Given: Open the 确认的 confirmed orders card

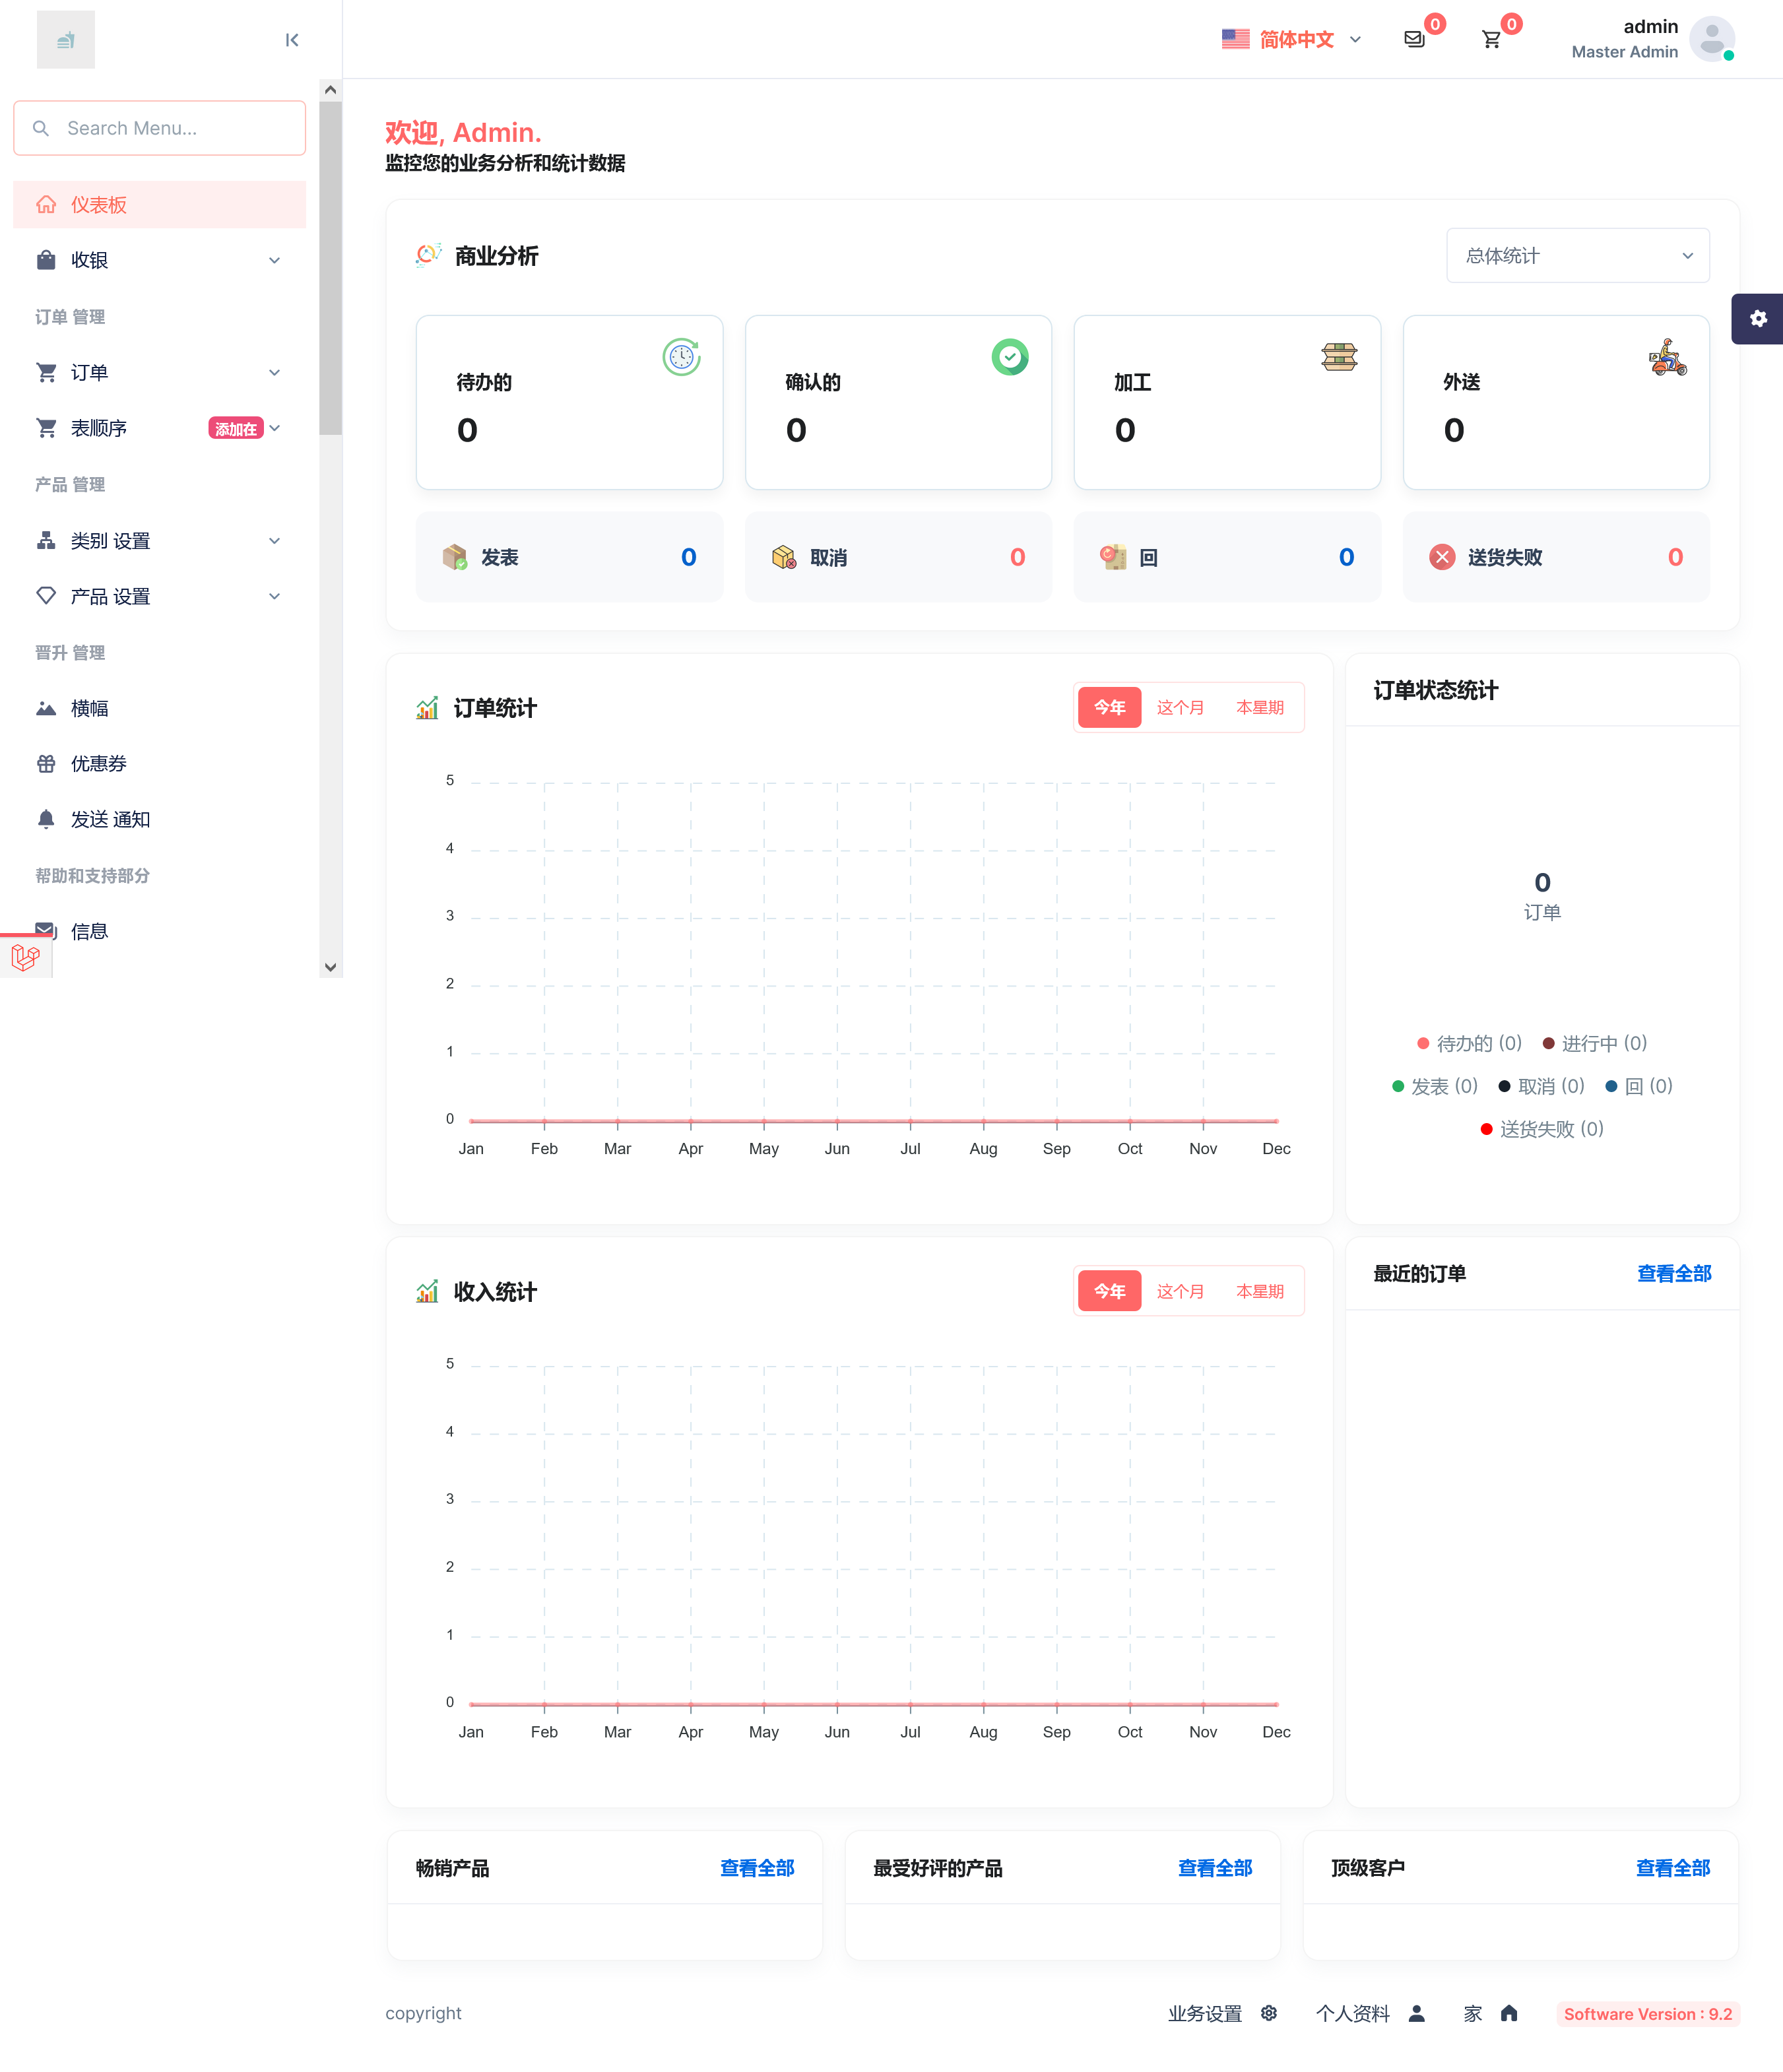Looking at the screenshot, I should click(898, 402).
